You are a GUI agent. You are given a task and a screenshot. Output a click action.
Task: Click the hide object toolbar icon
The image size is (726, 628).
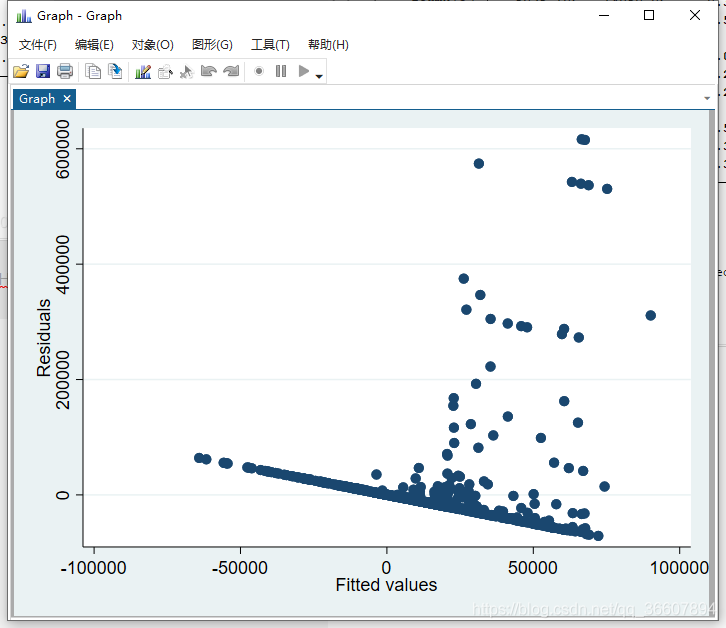click(x=165, y=72)
